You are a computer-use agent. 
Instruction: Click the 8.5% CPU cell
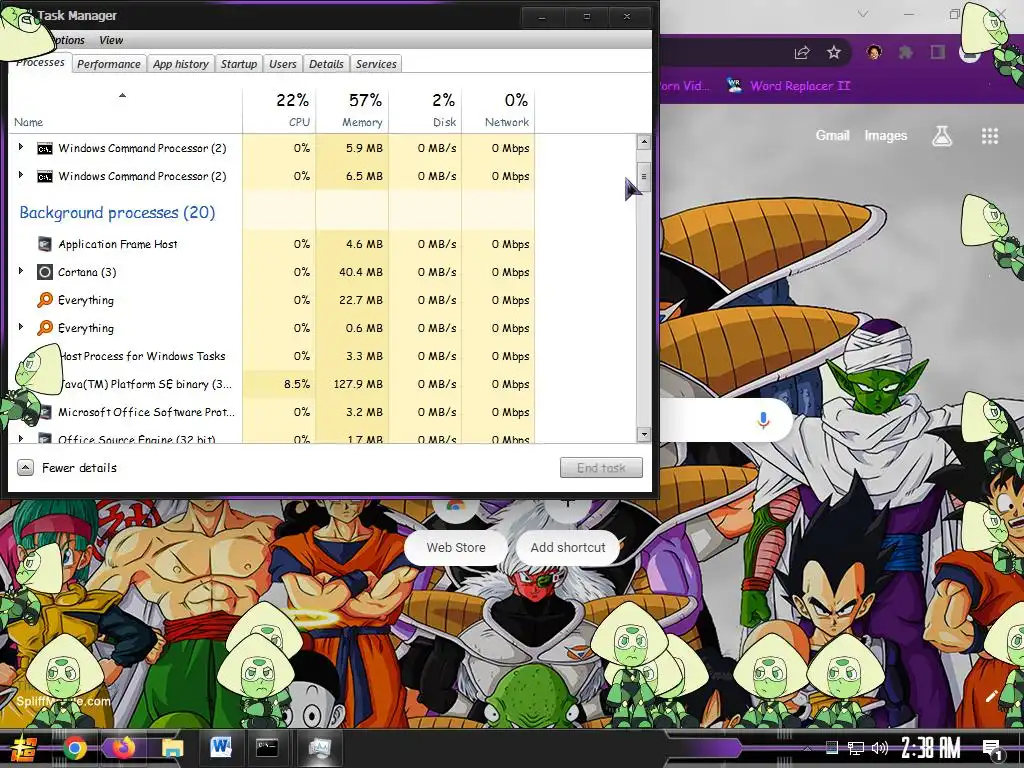point(279,384)
